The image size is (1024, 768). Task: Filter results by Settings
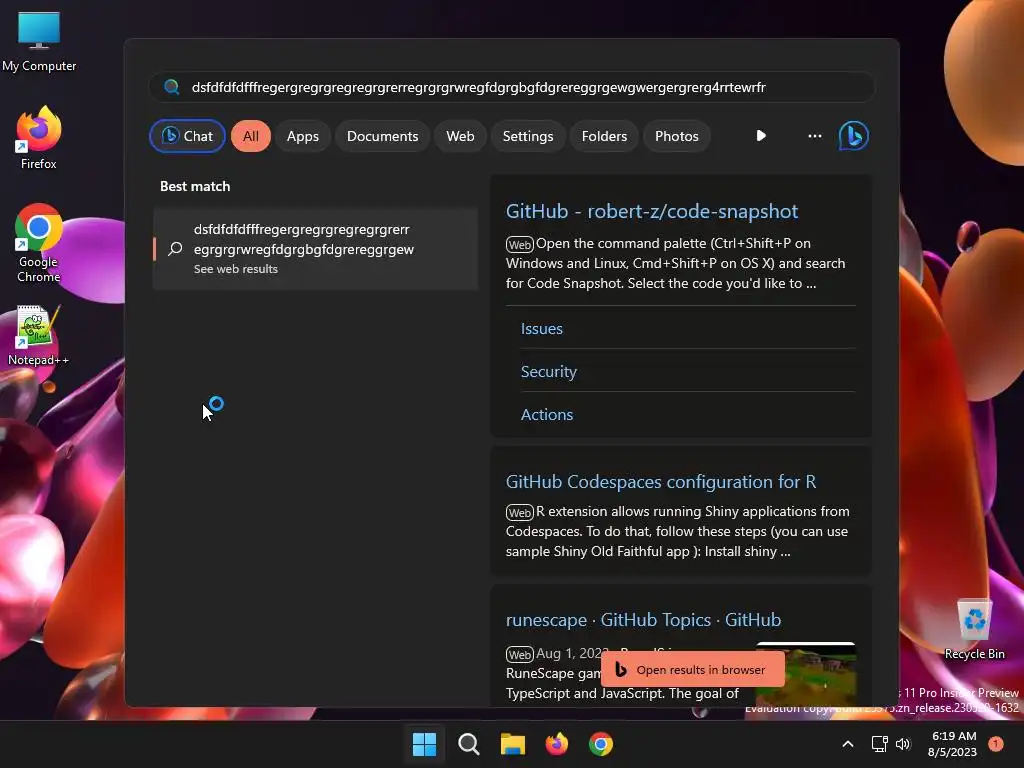528,136
